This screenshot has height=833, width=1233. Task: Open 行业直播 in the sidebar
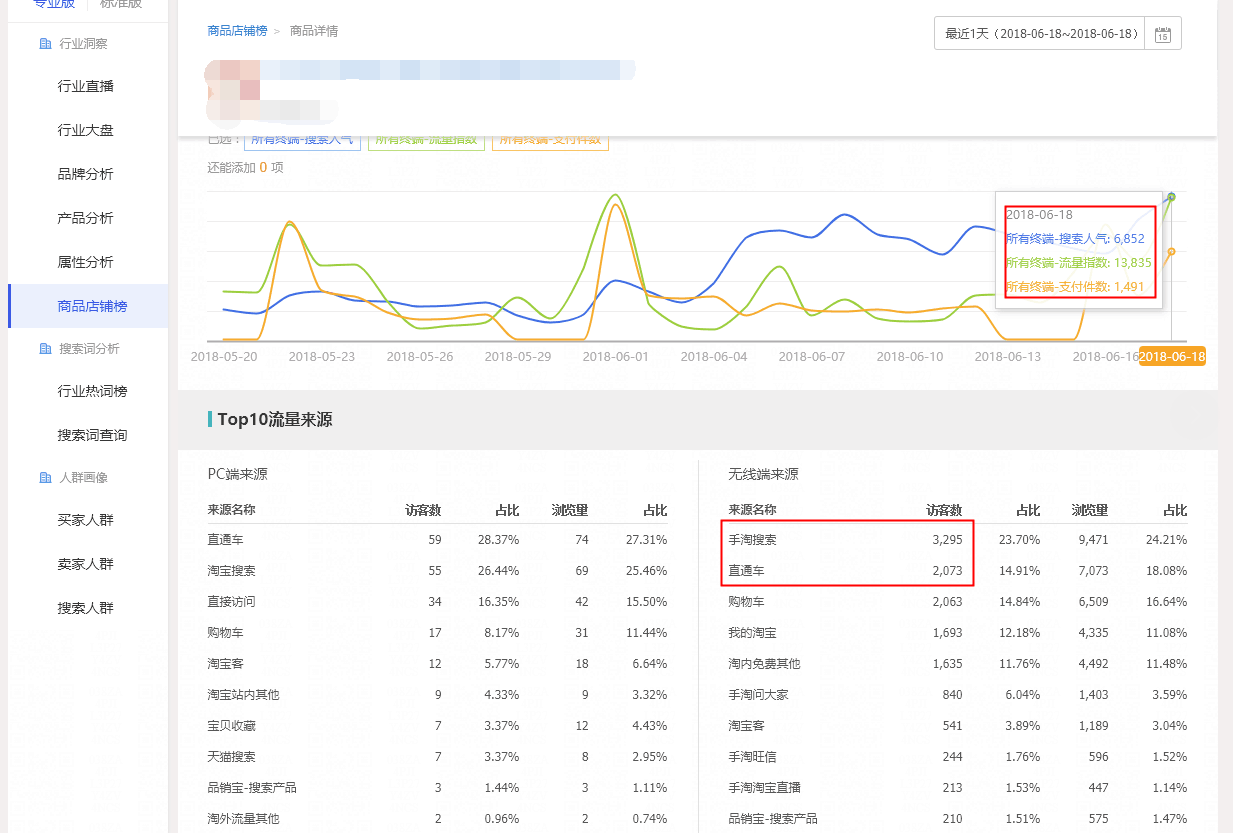coord(86,86)
